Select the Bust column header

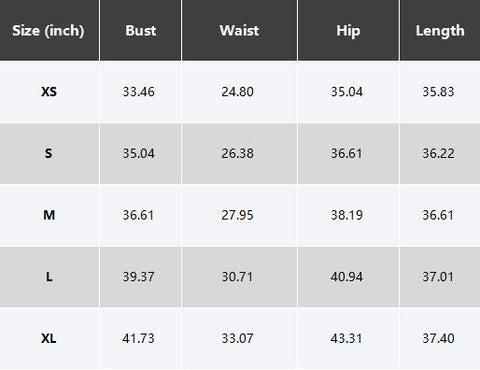(141, 31)
